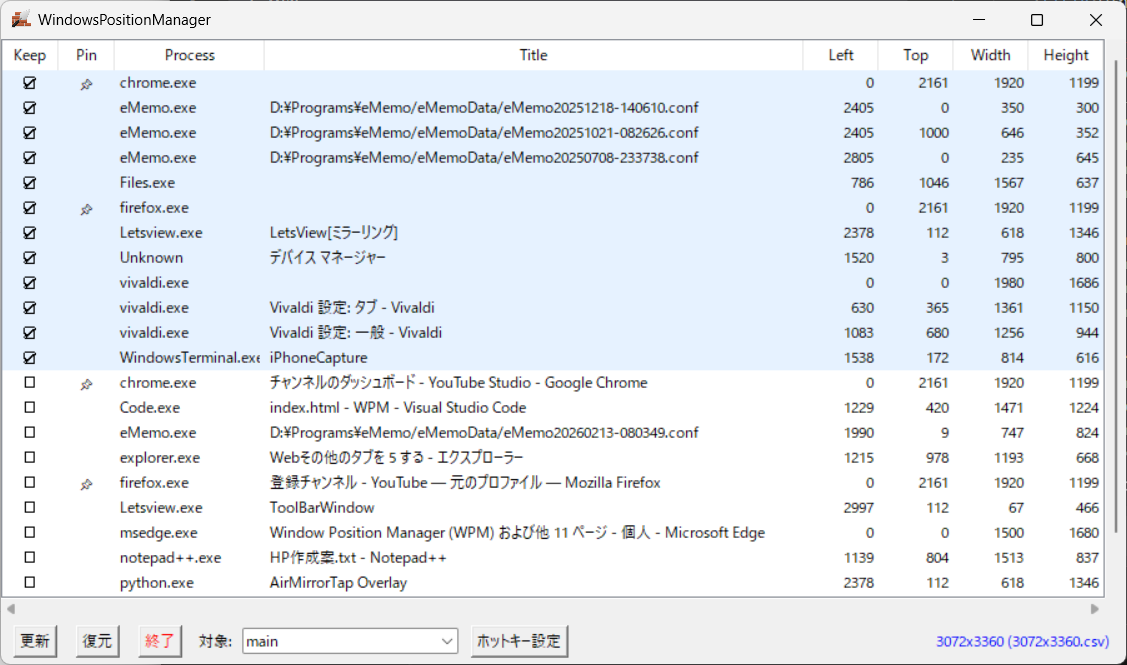Click the pin icon for checked chrome.exe row
Image resolution: width=1127 pixels, height=665 pixels.
(86, 84)
